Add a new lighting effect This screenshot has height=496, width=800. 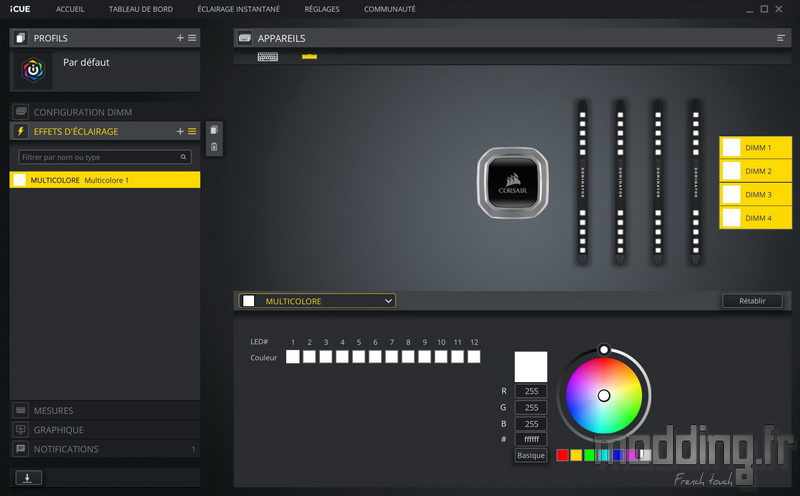click(180, 131)
